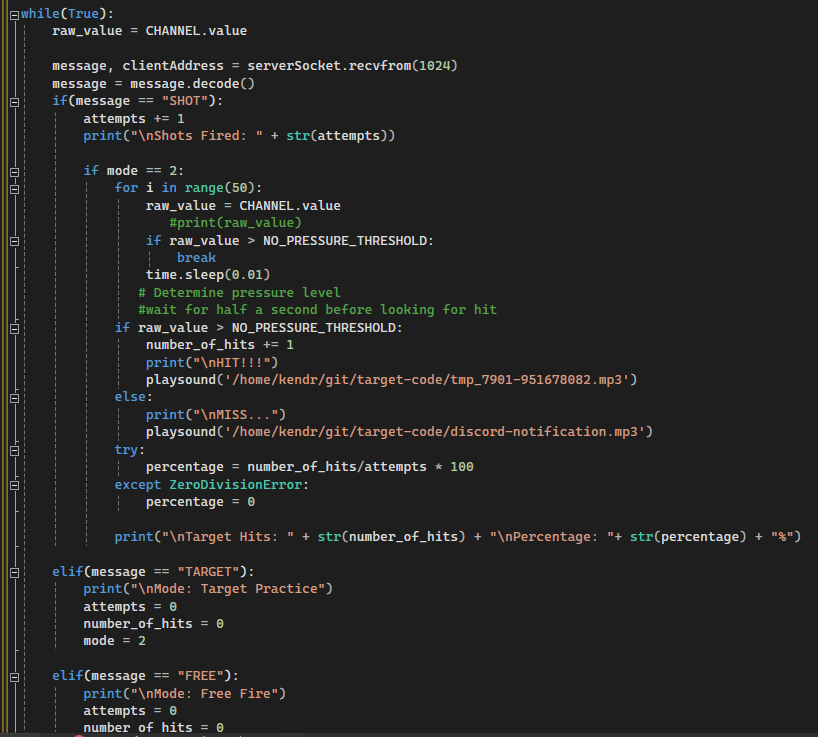
Task: Click the percentage = number_of_hits/attempts line
Action: click(309, 467)
